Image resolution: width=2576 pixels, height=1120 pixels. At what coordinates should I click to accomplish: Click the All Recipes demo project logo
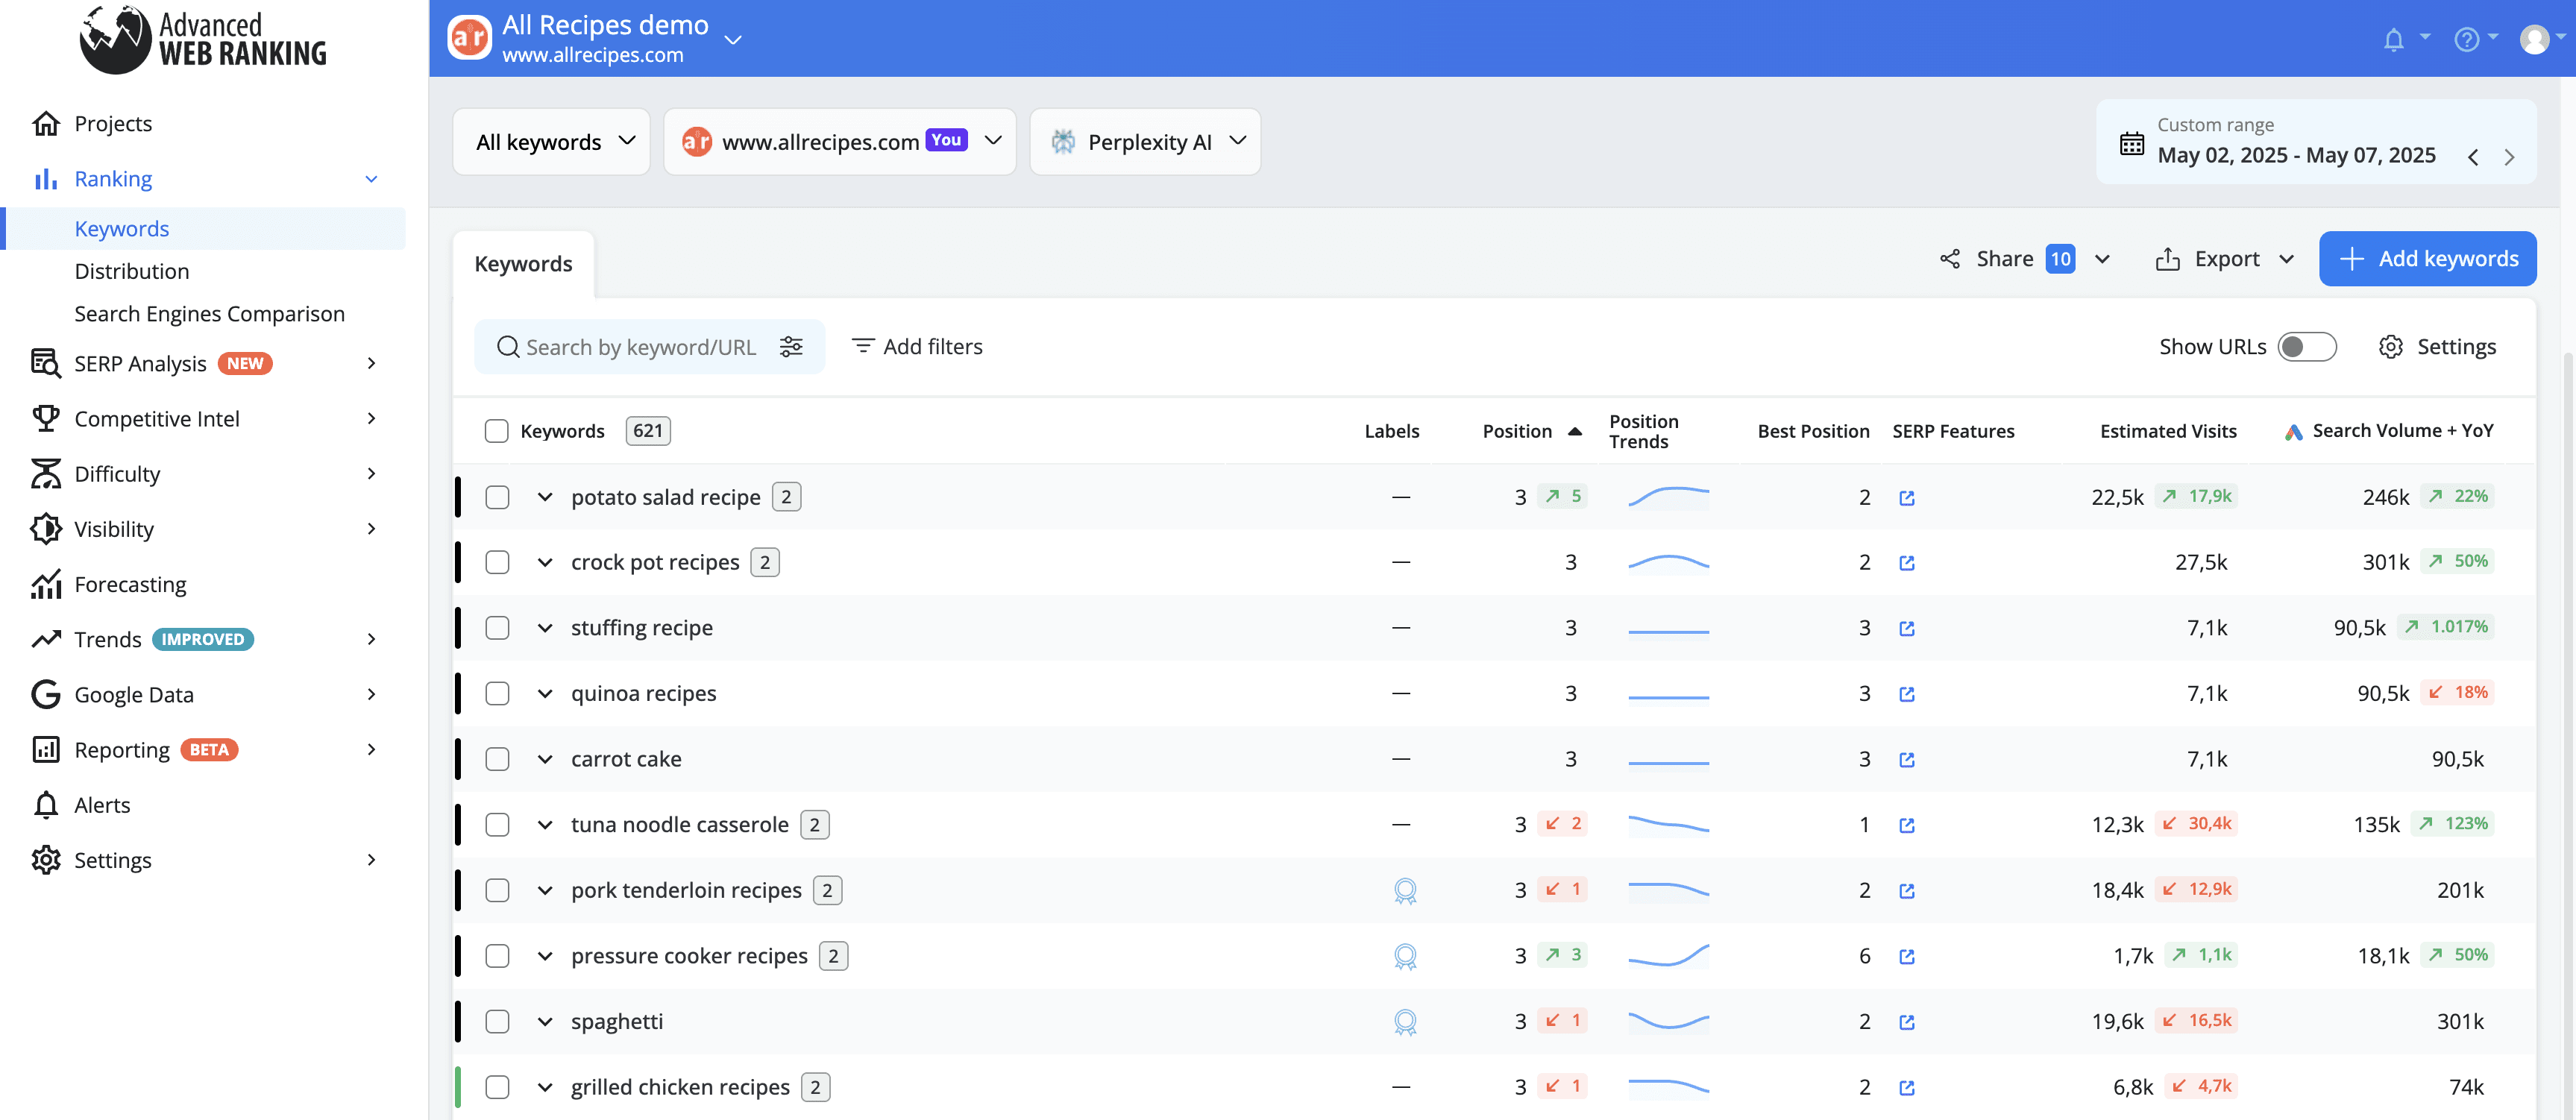pyautogui.click(x=469, y=38)
